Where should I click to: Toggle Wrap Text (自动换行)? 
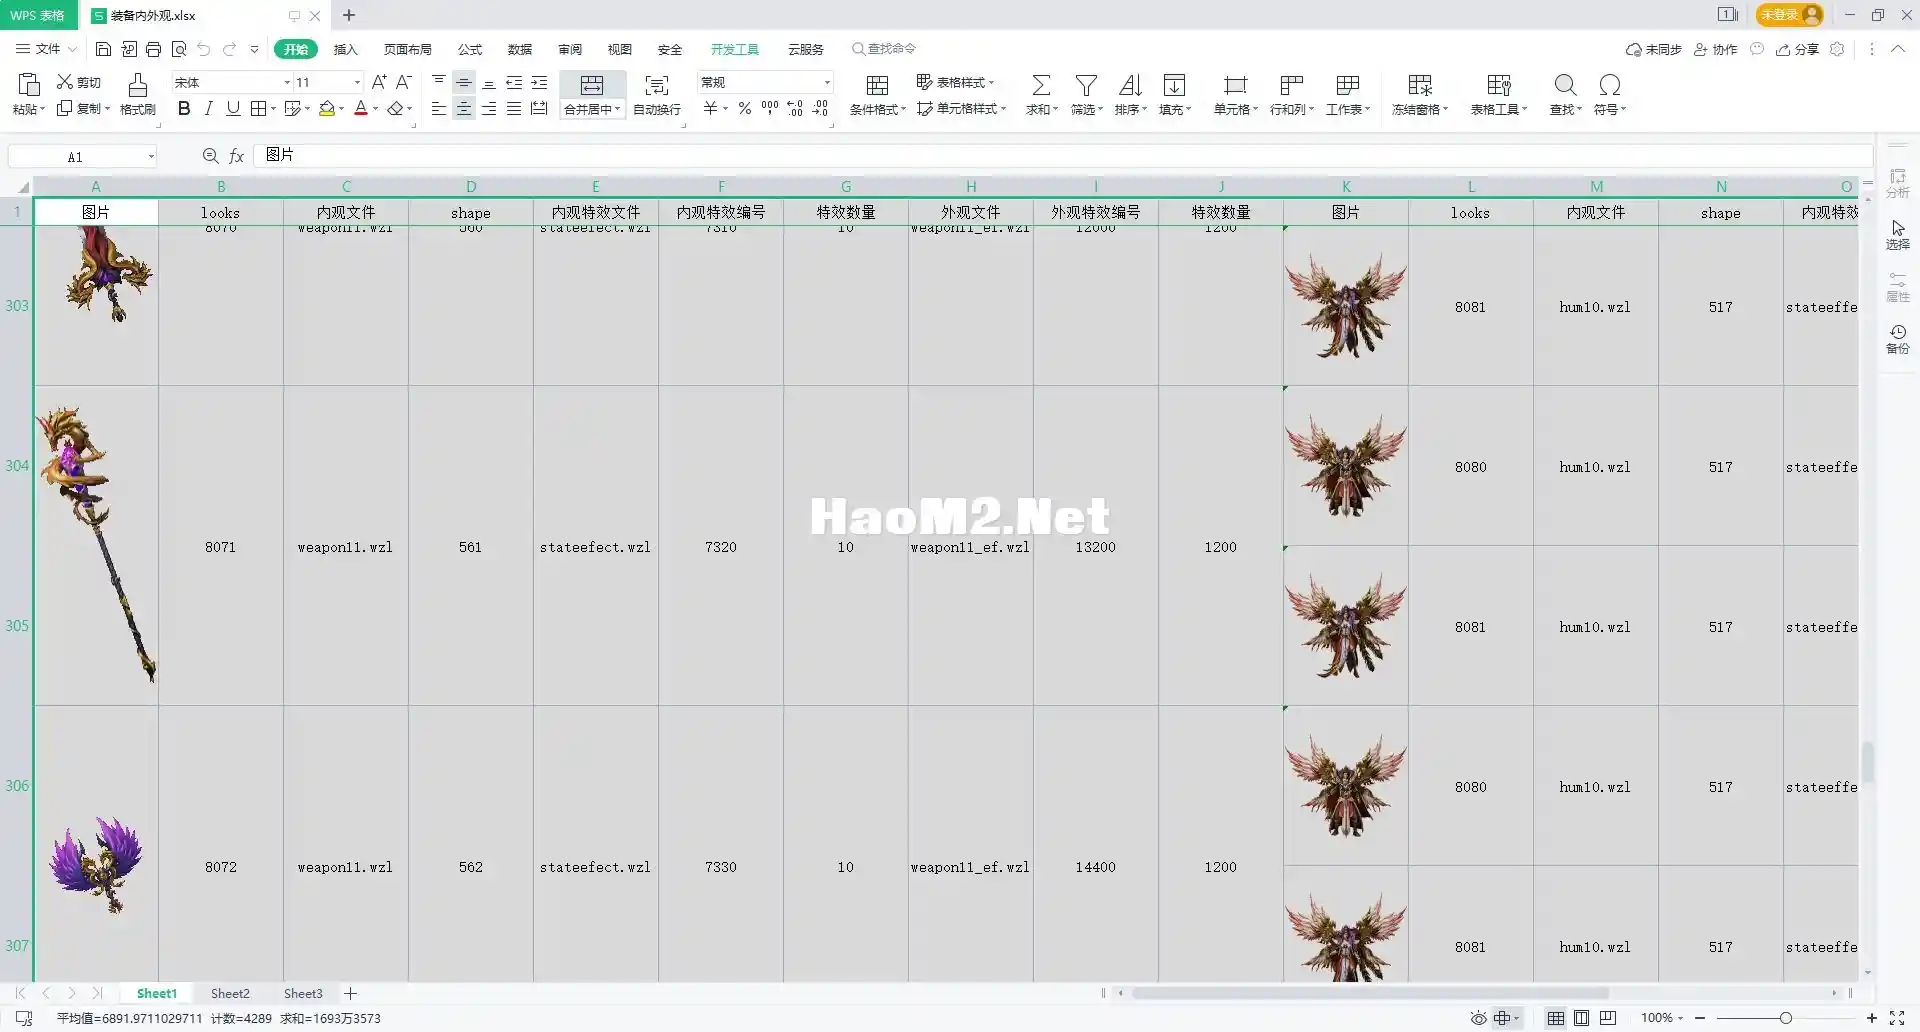tap(657, 95)
